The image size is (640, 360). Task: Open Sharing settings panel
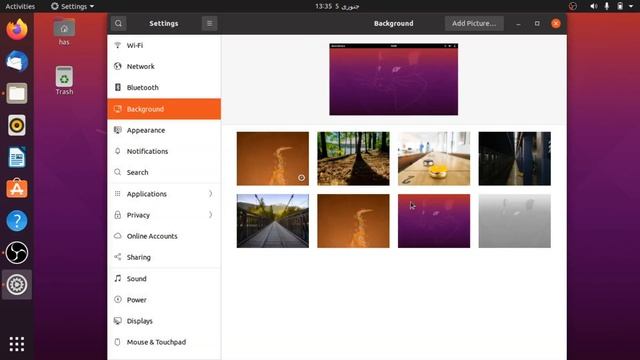coord(164,257)
